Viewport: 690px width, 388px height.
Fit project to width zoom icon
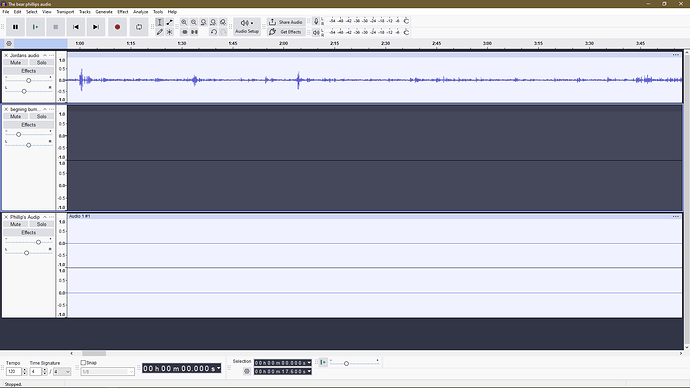click(213, 22)
